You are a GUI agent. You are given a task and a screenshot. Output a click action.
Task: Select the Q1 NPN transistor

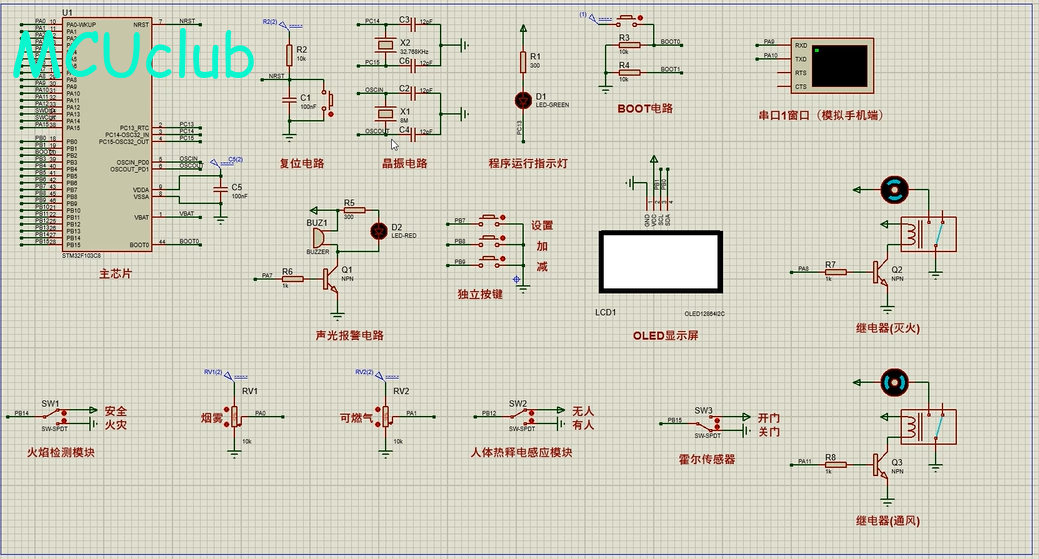click(x=331, y=279)
